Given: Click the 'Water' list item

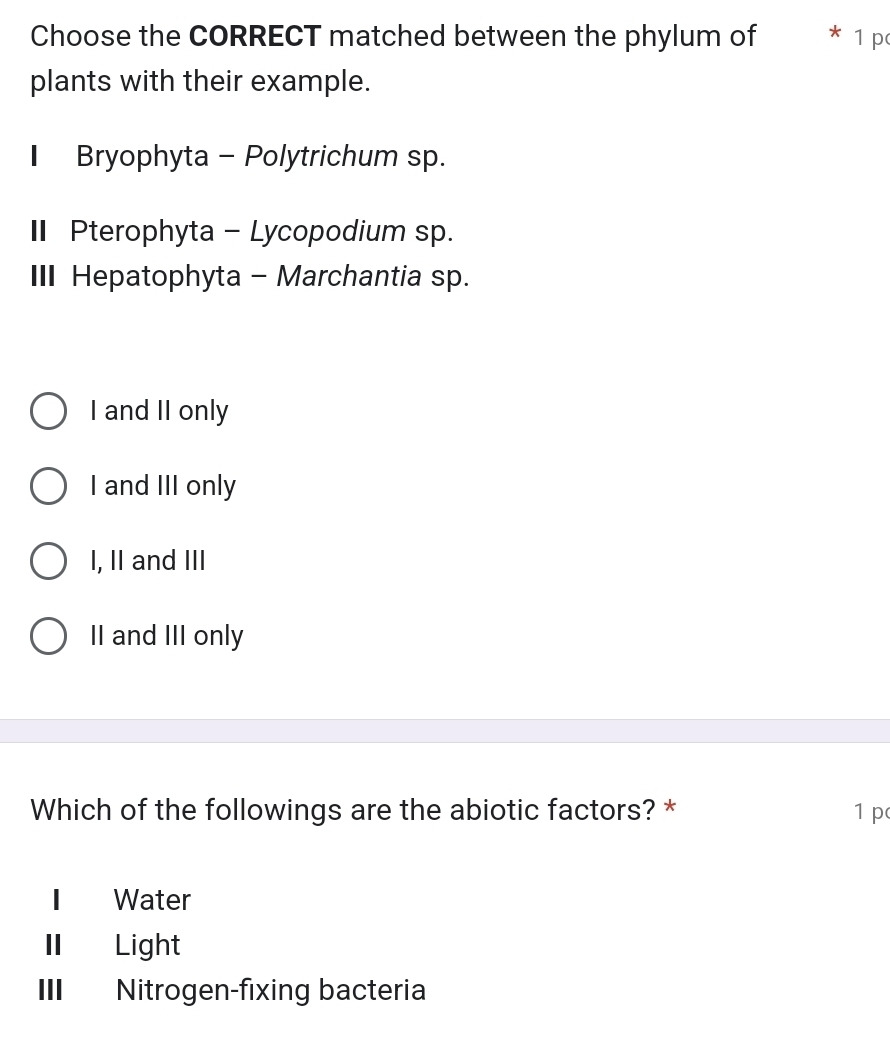Looking at the screenshot, I should coord(151,900).
